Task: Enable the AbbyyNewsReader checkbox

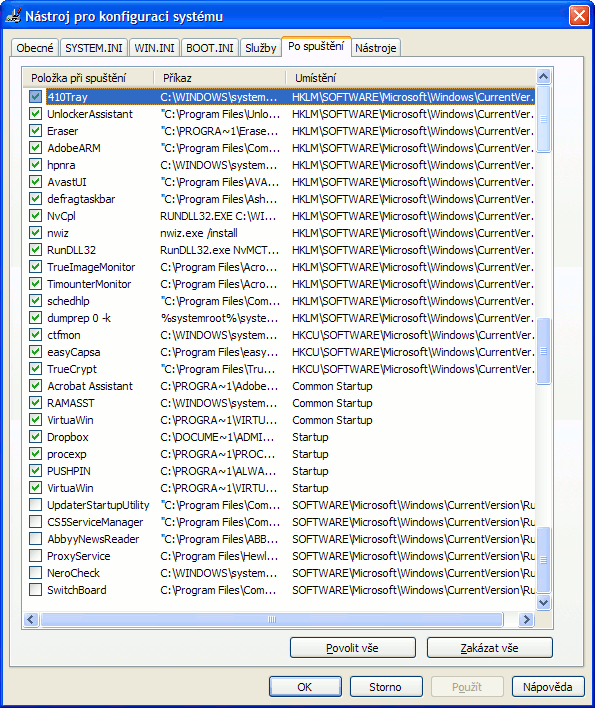Action: [x=35, y=539]
